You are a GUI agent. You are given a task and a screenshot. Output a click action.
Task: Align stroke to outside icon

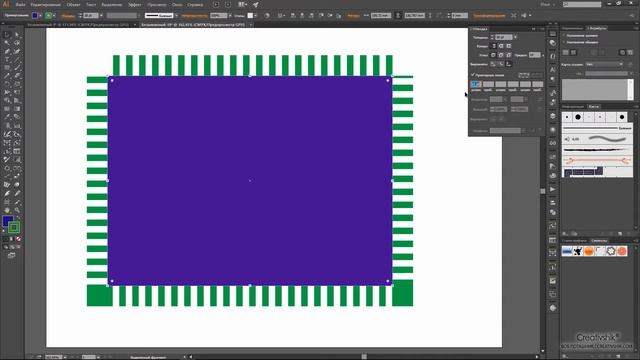[x=509, y=64]
